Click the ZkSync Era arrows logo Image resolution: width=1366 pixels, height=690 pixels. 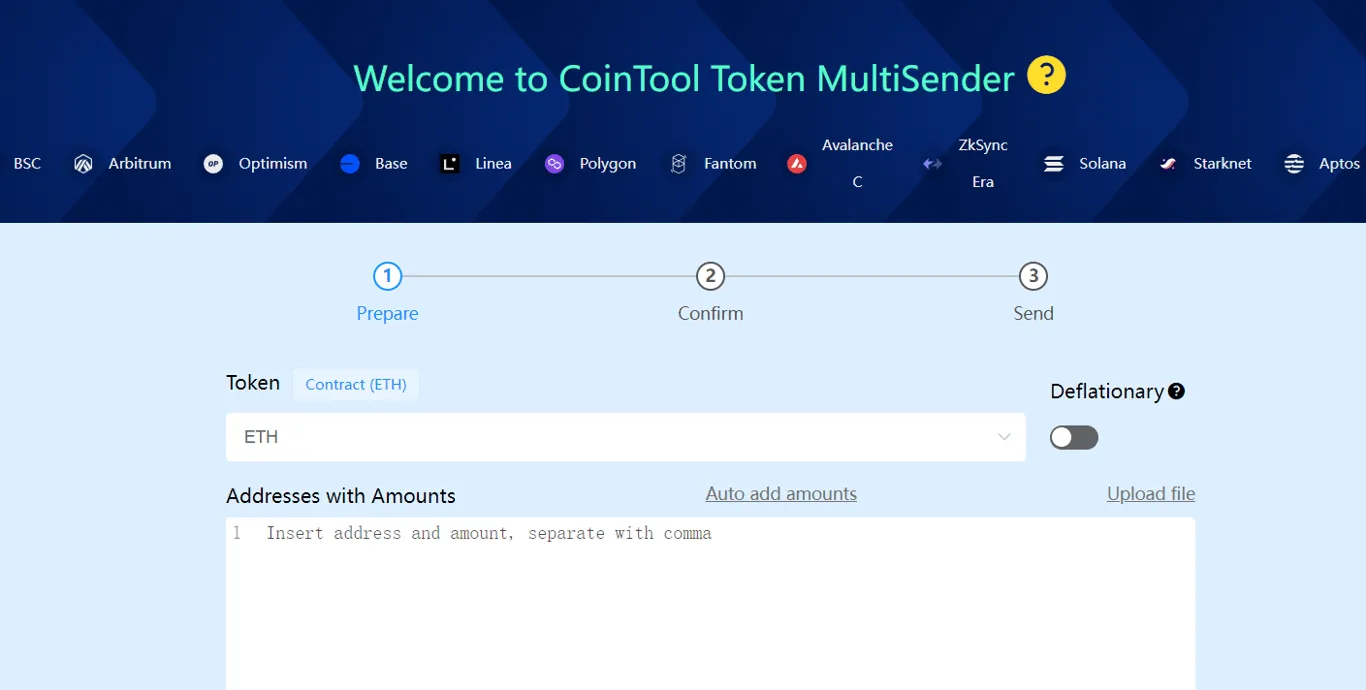(x=932, y=164)
